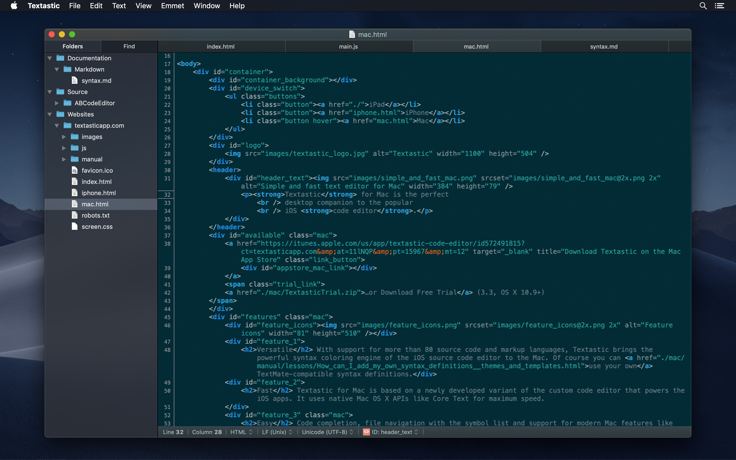Open the Help menu

click(237, 6)
